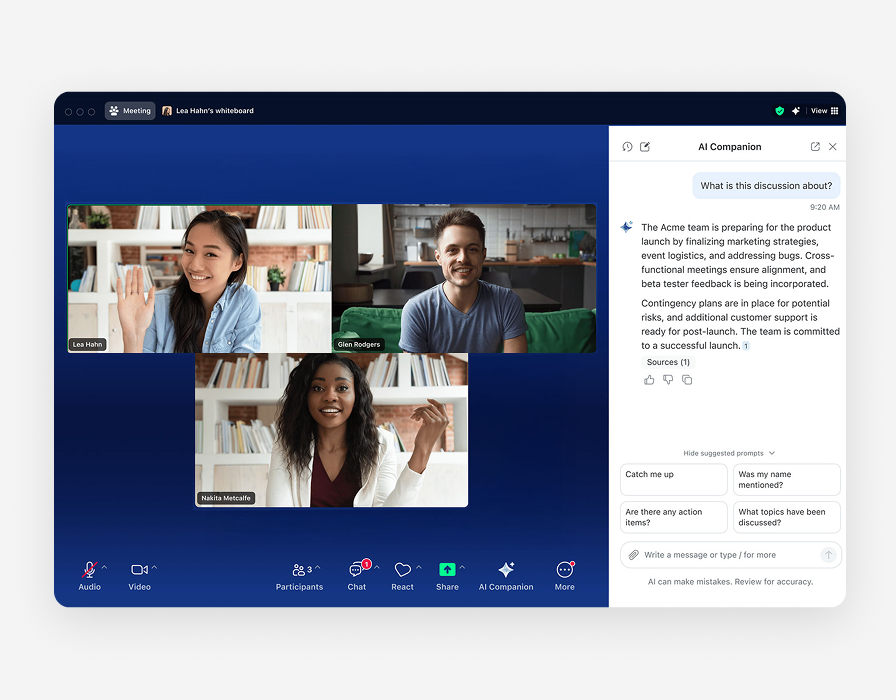This screenshot has height=700, width=896.
Task: Switch to Lea Hahn's whiteboard tab
Action: coord(208,111)
